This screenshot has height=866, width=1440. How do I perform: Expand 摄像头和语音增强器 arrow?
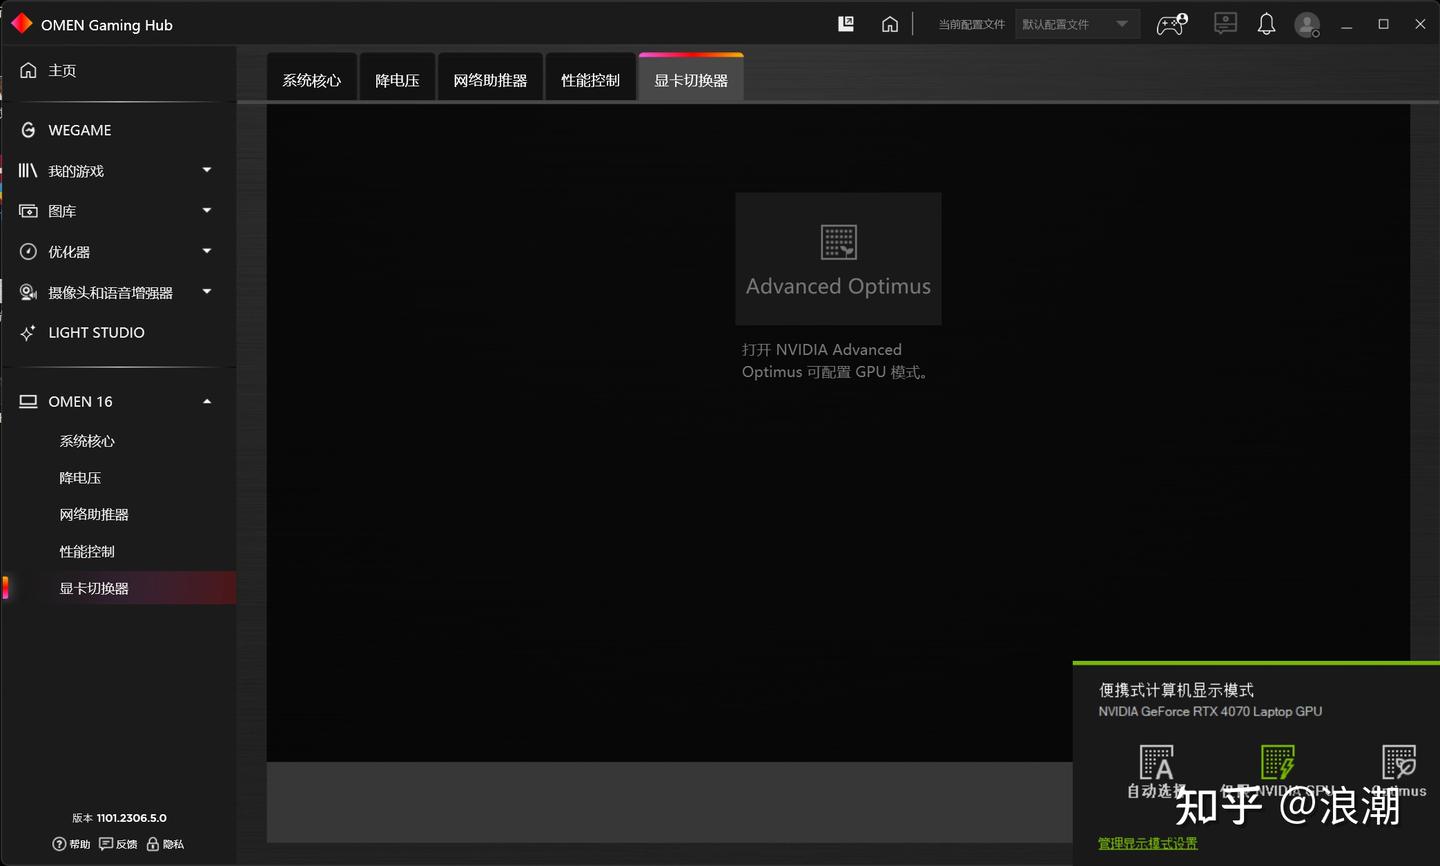(207, 292)
